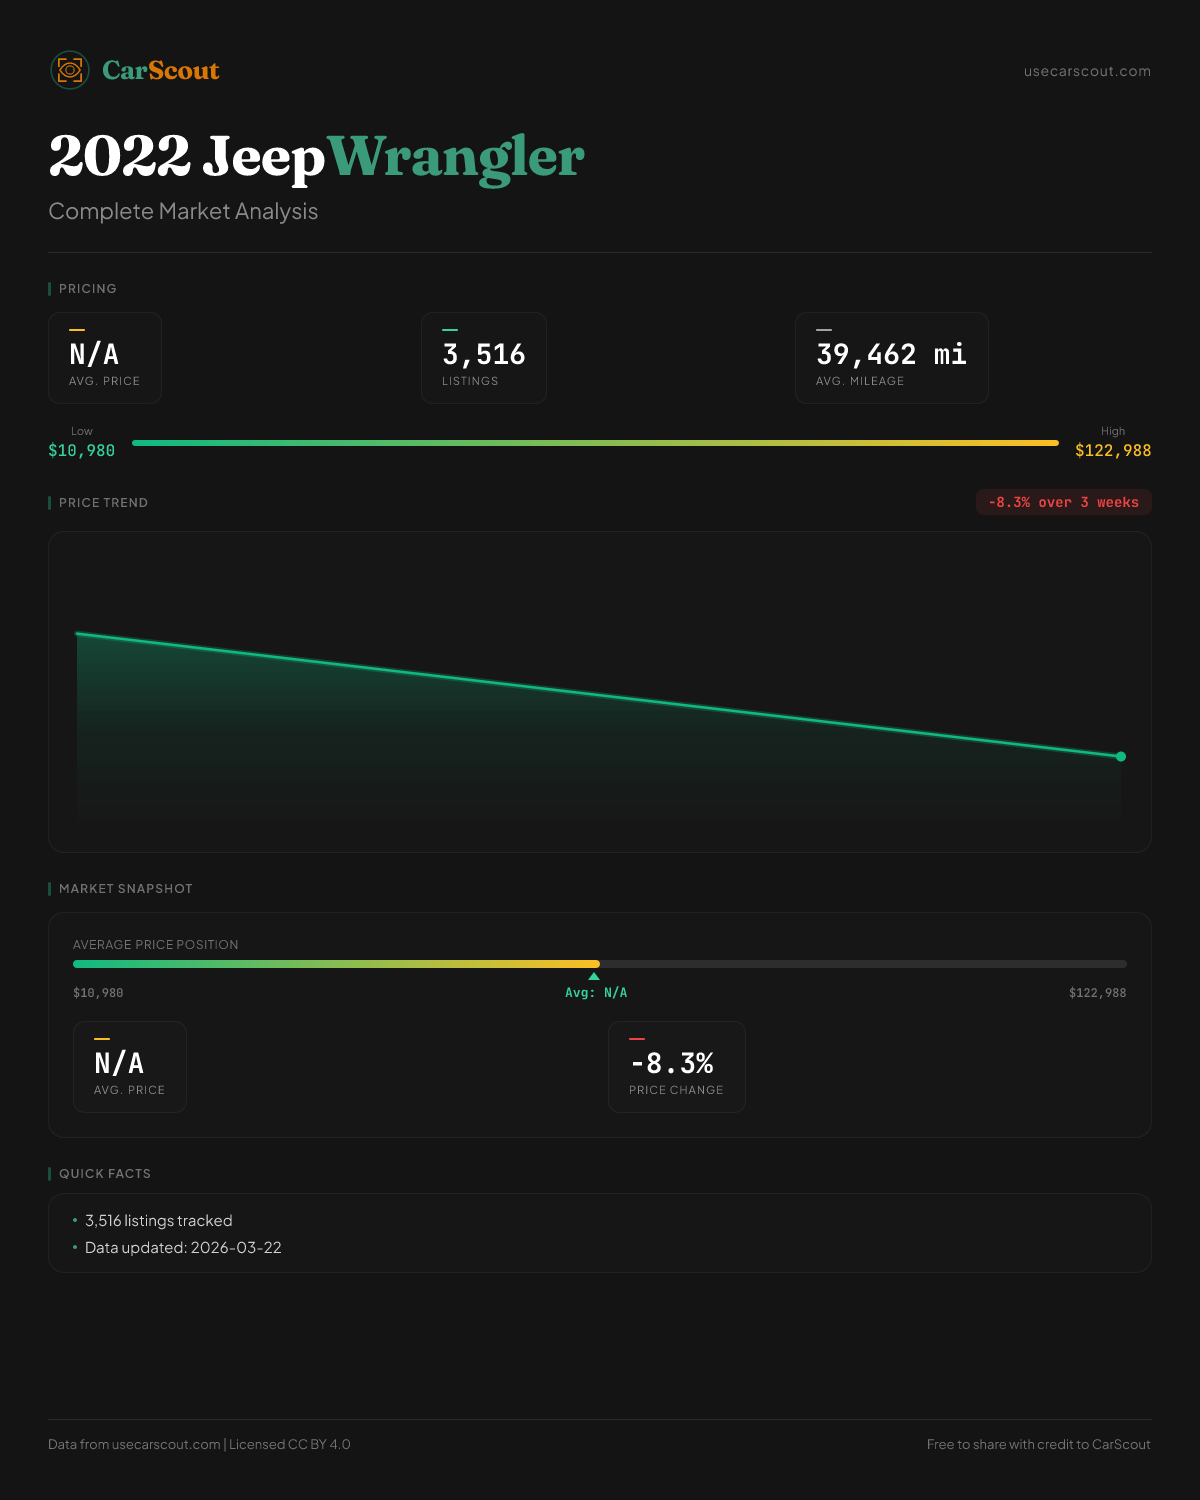Click the $10,980 low price value
The image size is (1200, 1500).
pos(82,450)
